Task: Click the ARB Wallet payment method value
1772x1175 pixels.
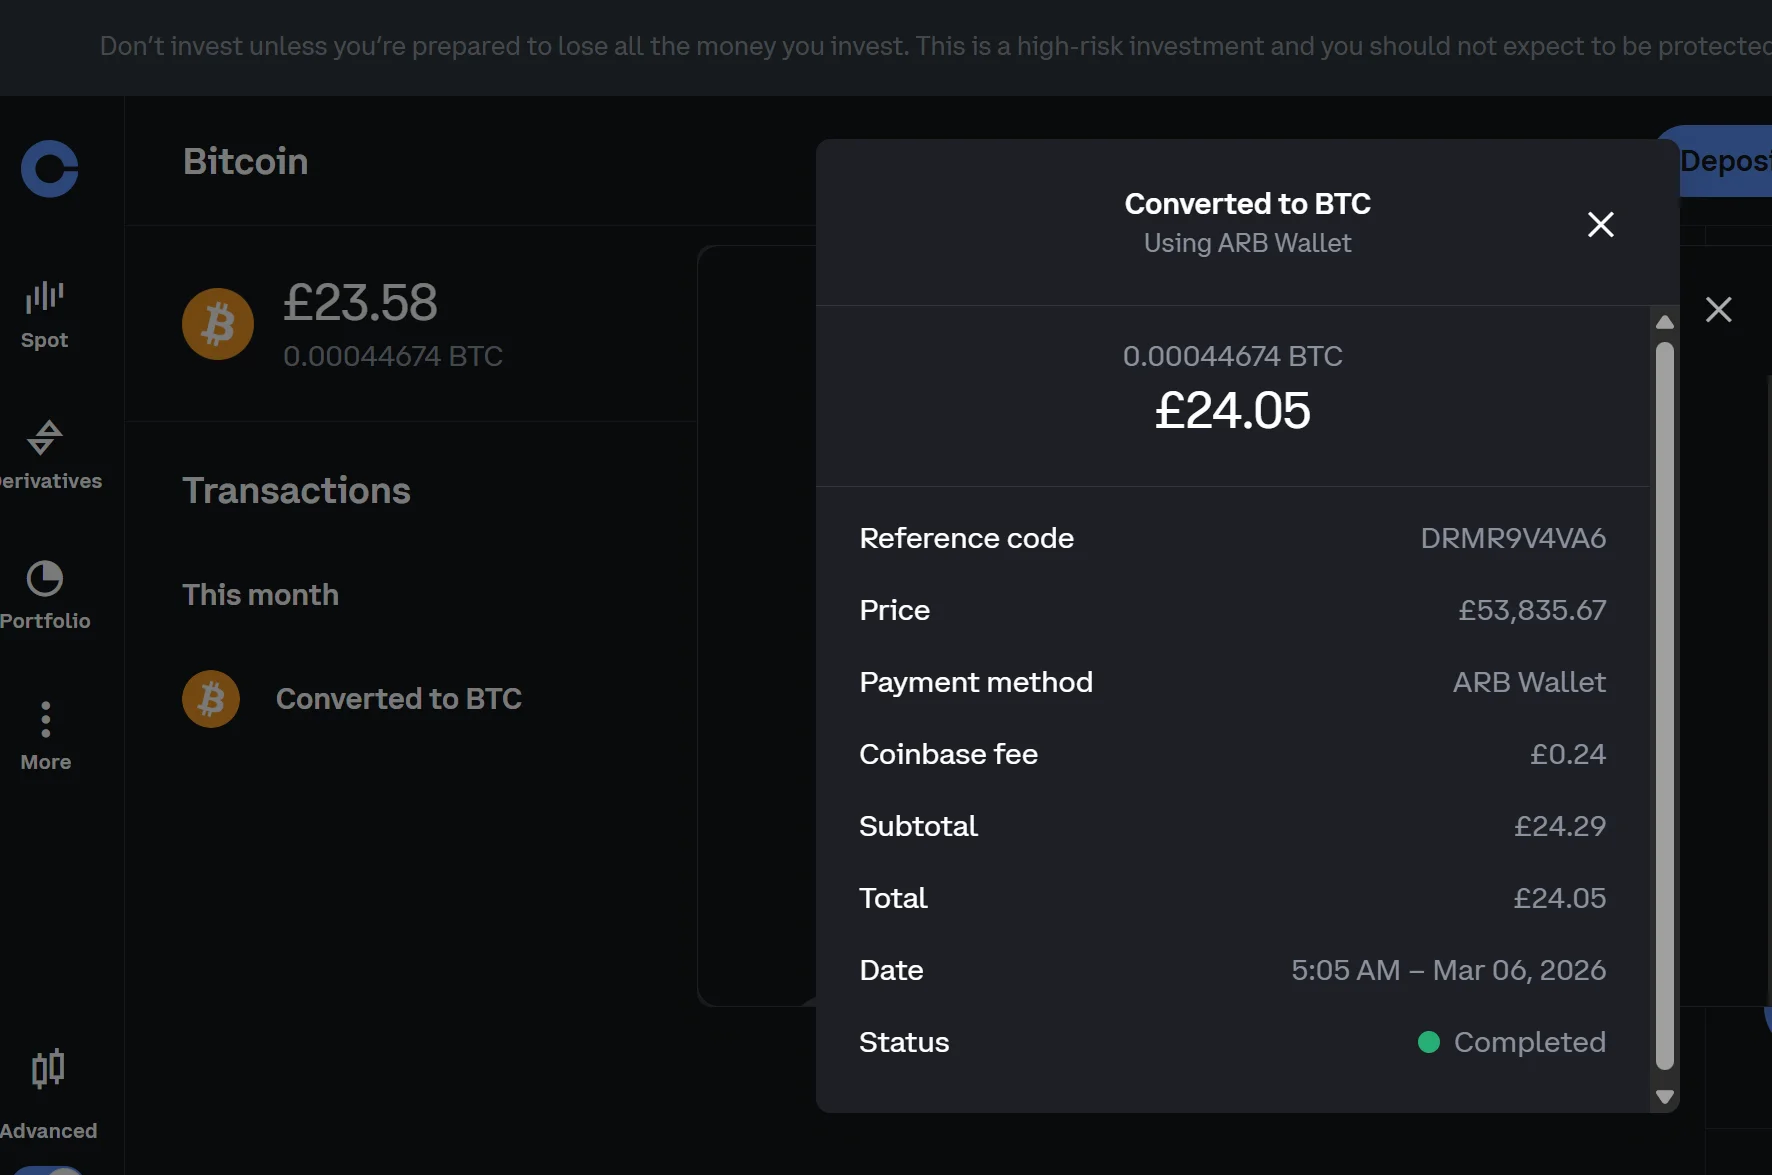Action: (1529, 682)
